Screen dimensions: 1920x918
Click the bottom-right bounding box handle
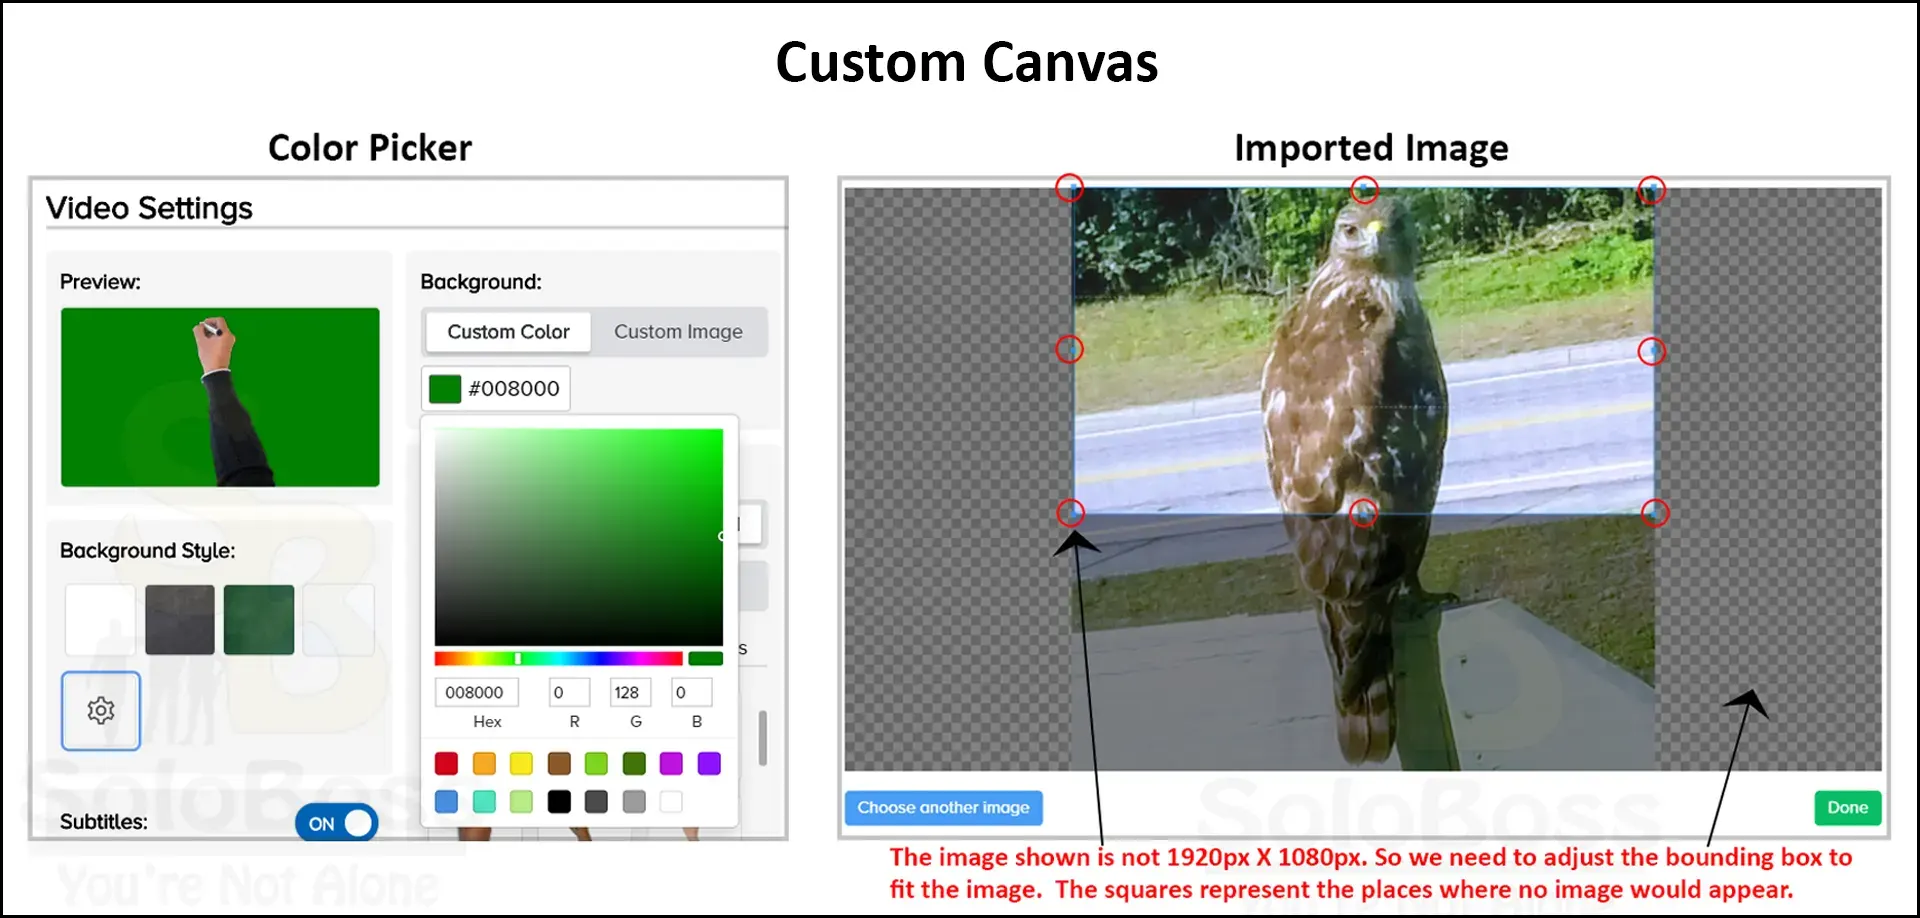(1655, 513)
